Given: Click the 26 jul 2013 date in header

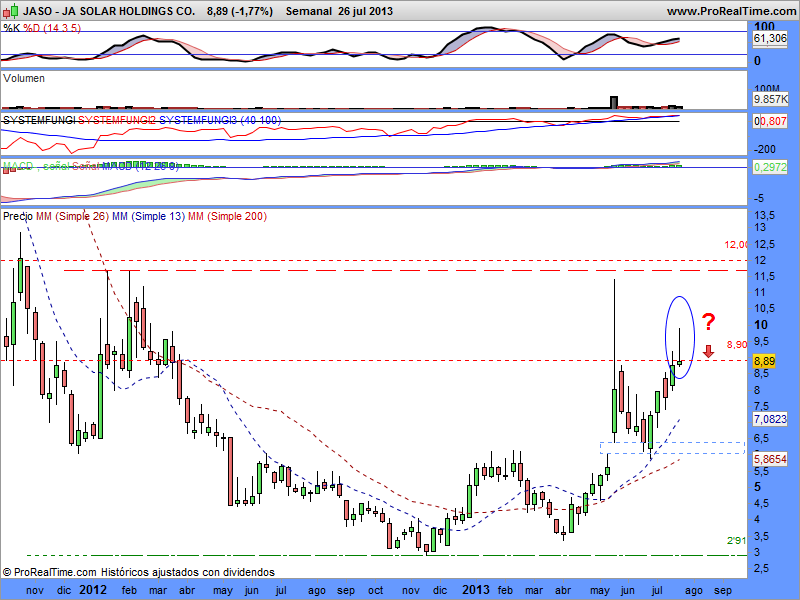Looking at the screenshot, I should coord(365,11).
